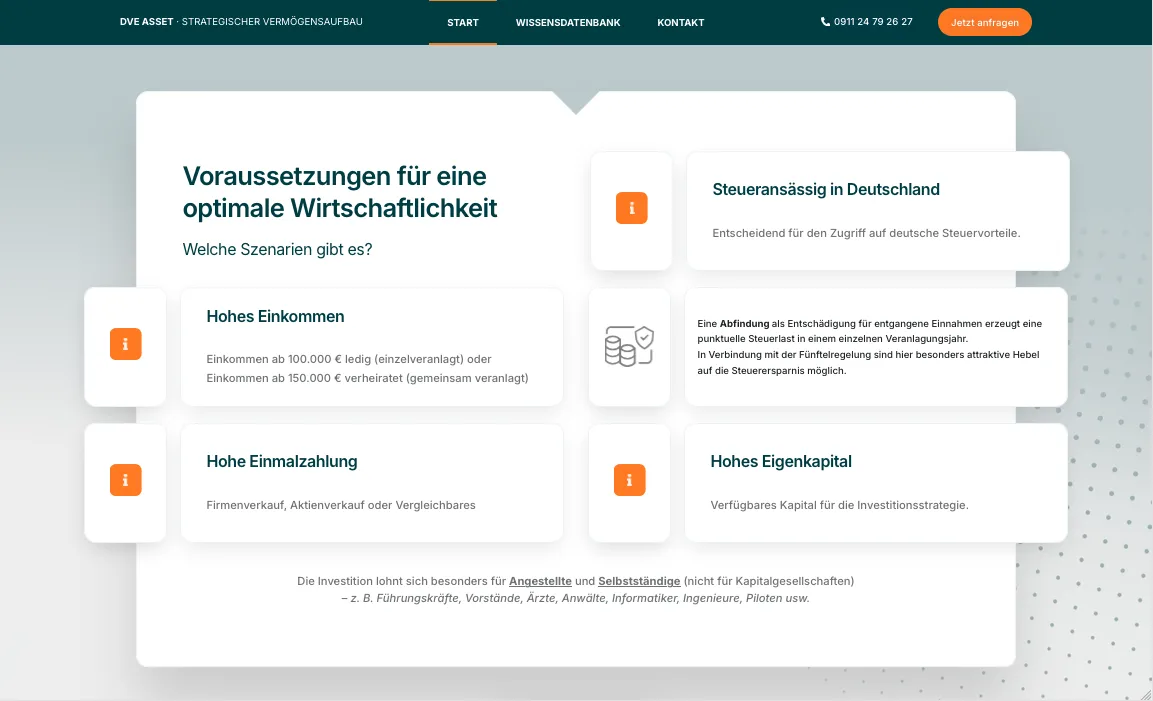Viewport: 1153px width, 701px height.
Task: Follow the Angestellte link
Action: click(x=540, y=581)
